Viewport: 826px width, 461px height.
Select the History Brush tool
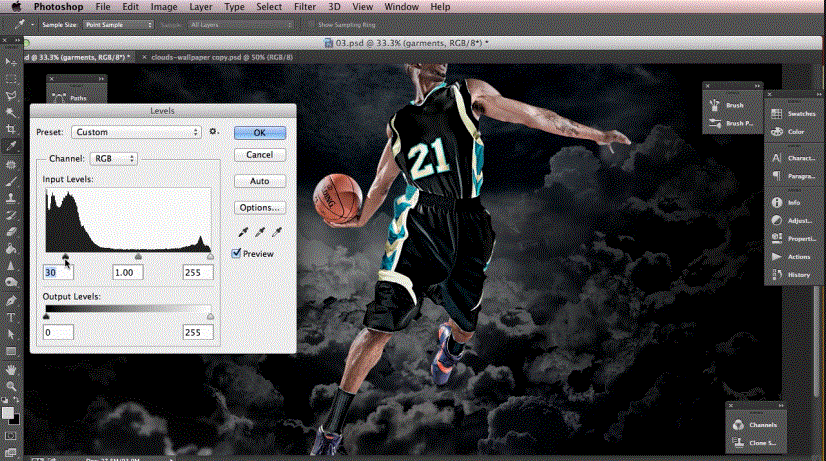[11, 215]
